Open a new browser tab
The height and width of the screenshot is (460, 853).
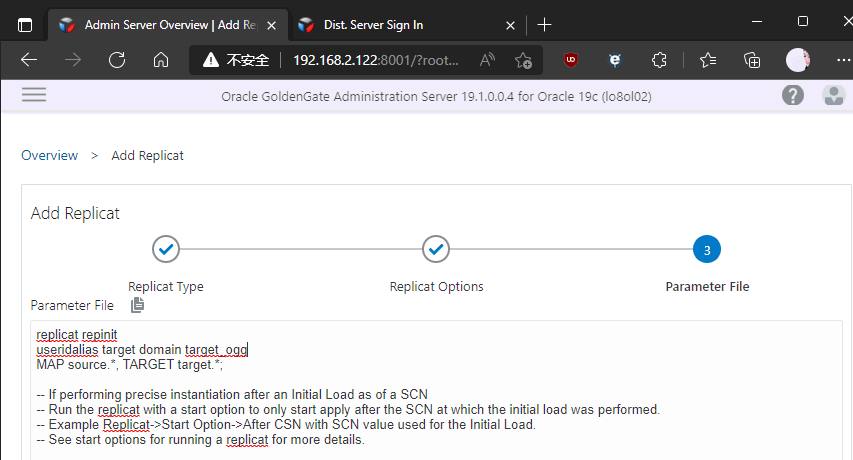click(544, 24)
